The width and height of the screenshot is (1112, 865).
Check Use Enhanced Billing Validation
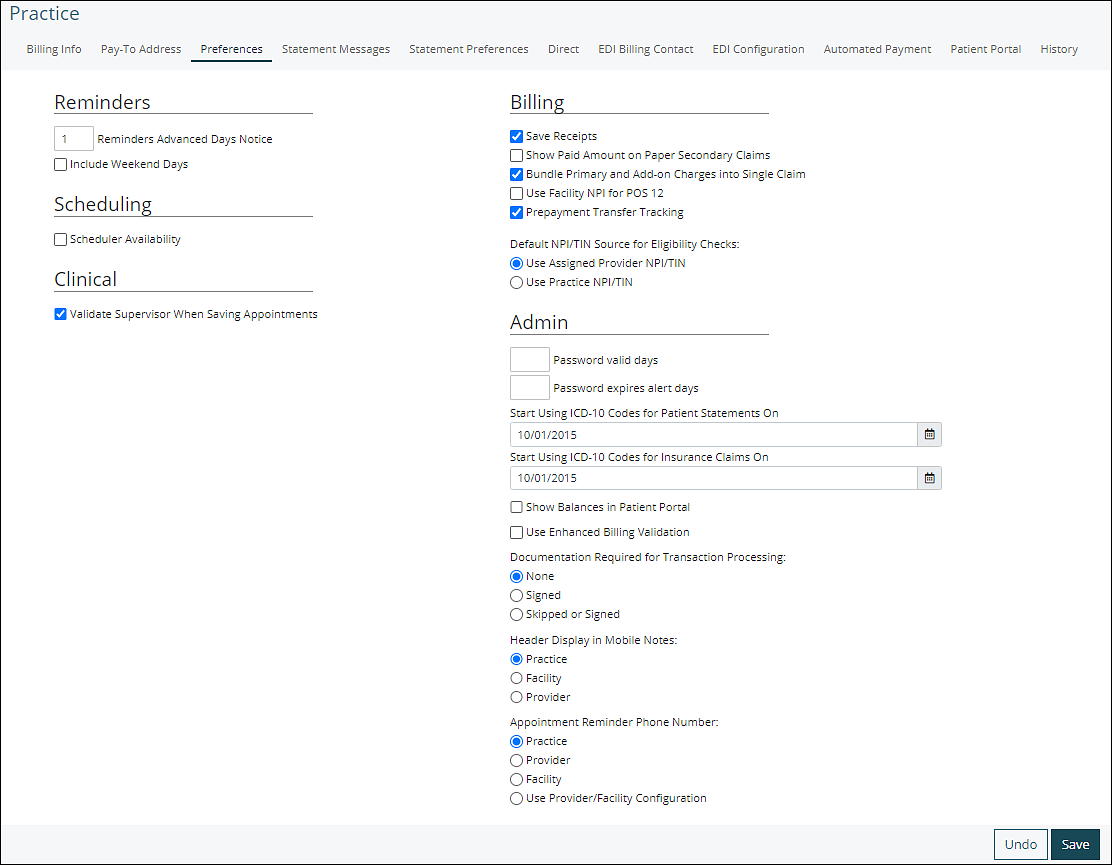tap(516, 532)
